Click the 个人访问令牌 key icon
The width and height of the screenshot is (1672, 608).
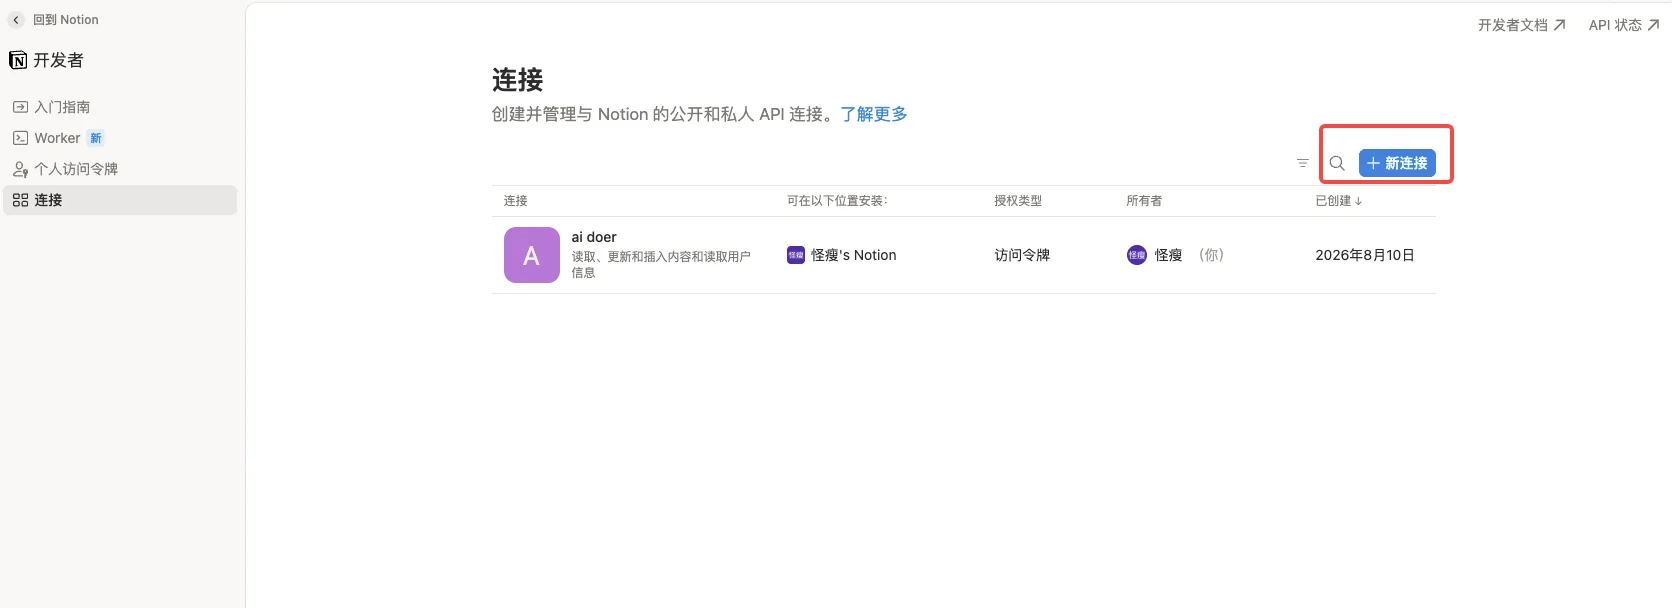point(20,169)
